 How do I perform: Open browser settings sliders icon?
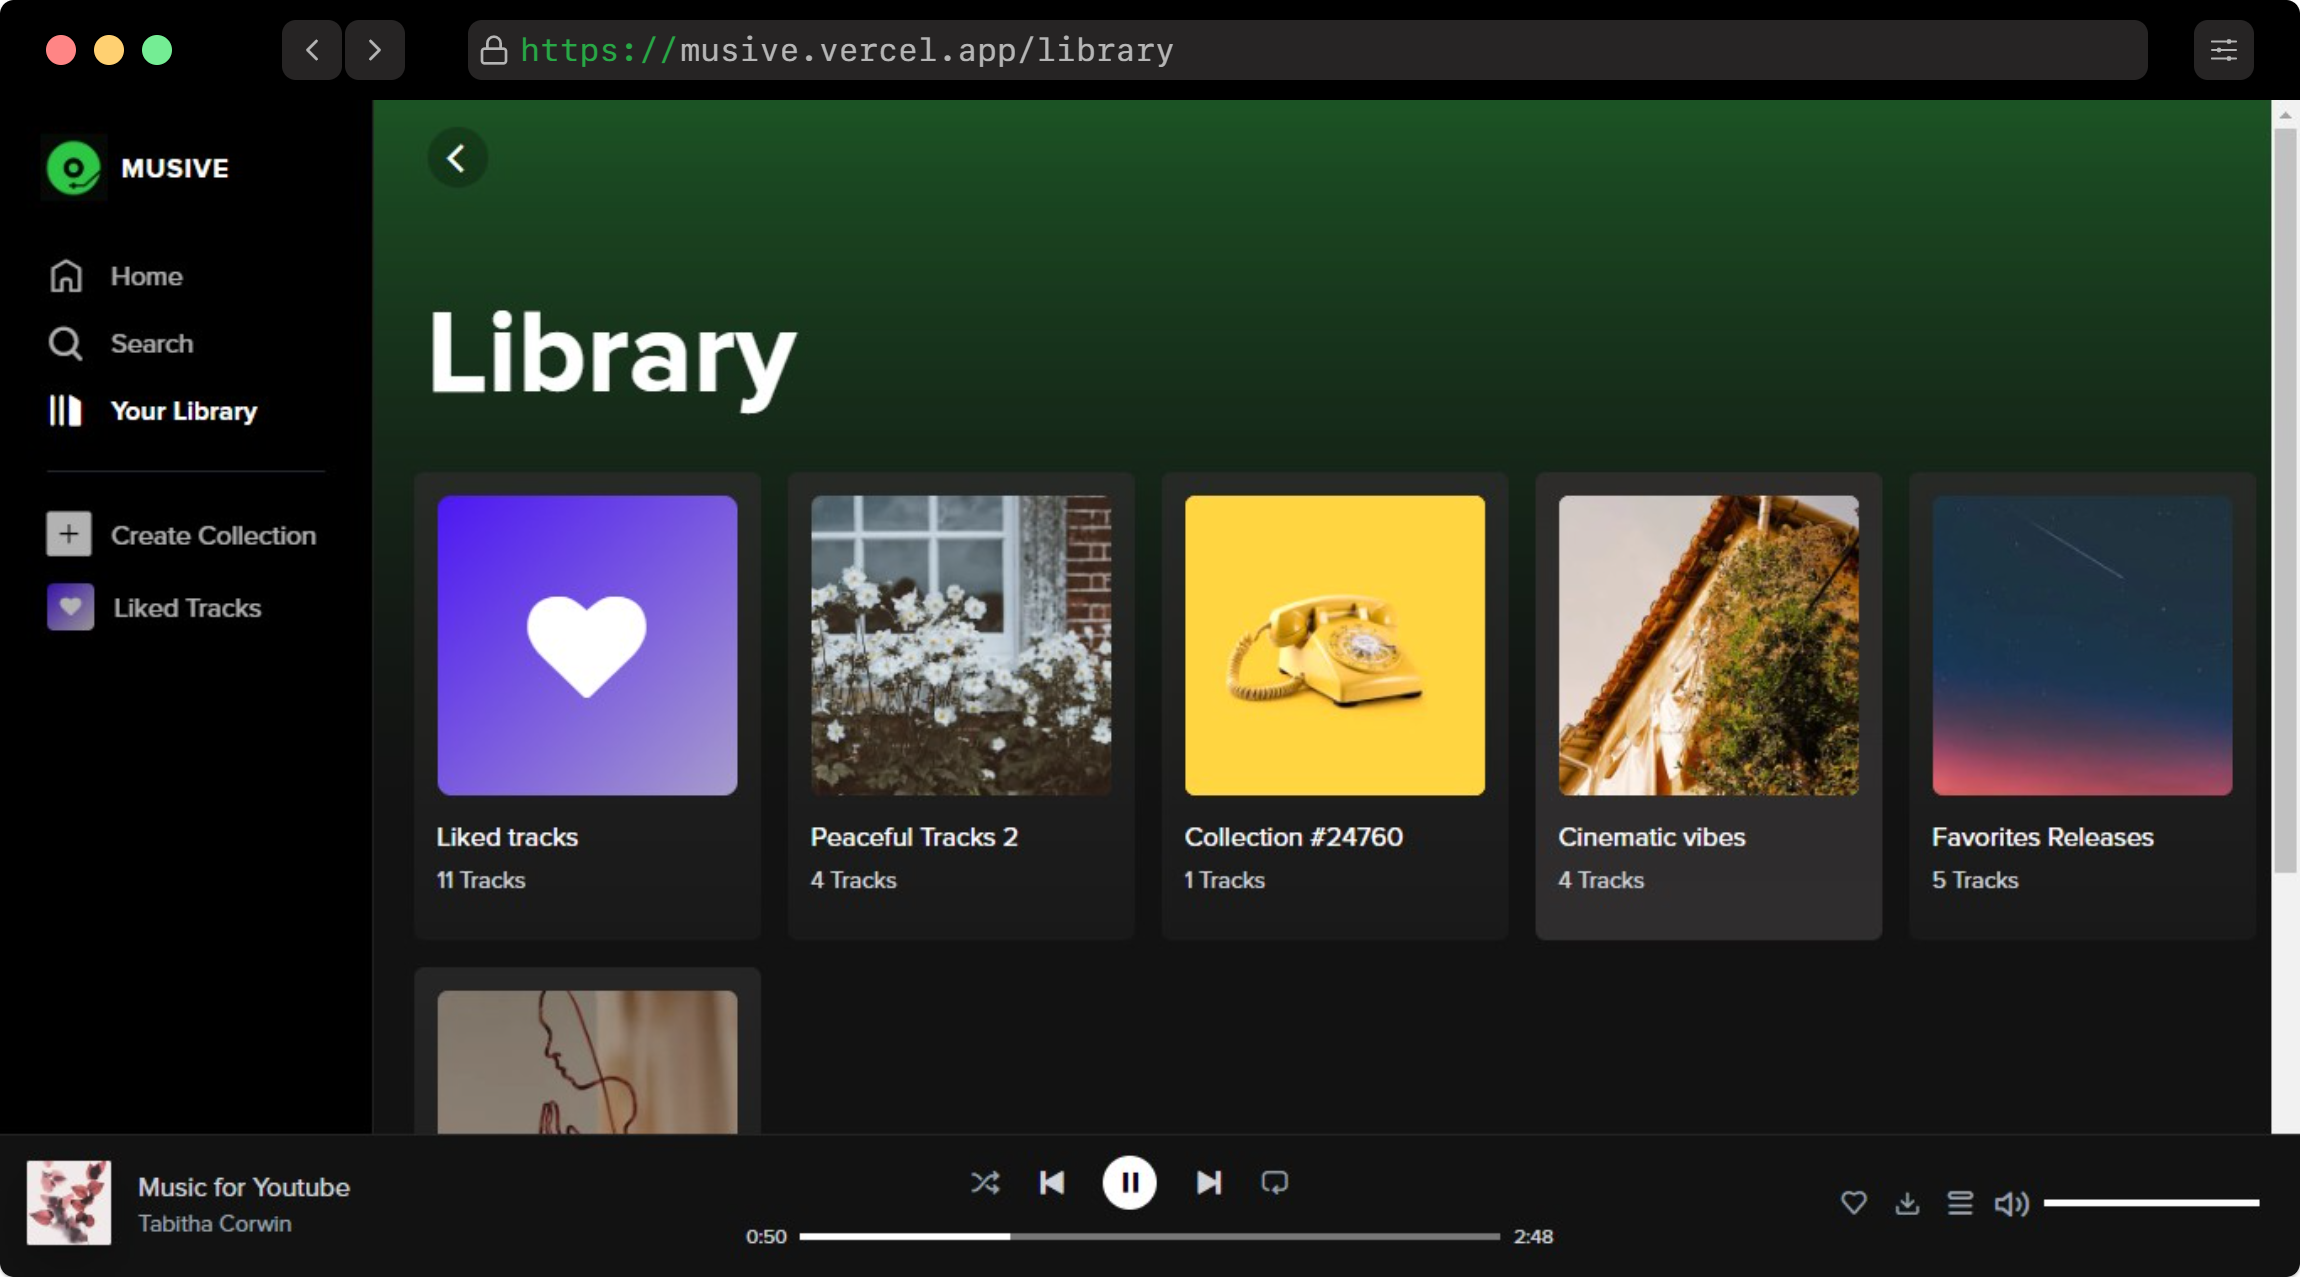click(x=2223, y=50)
